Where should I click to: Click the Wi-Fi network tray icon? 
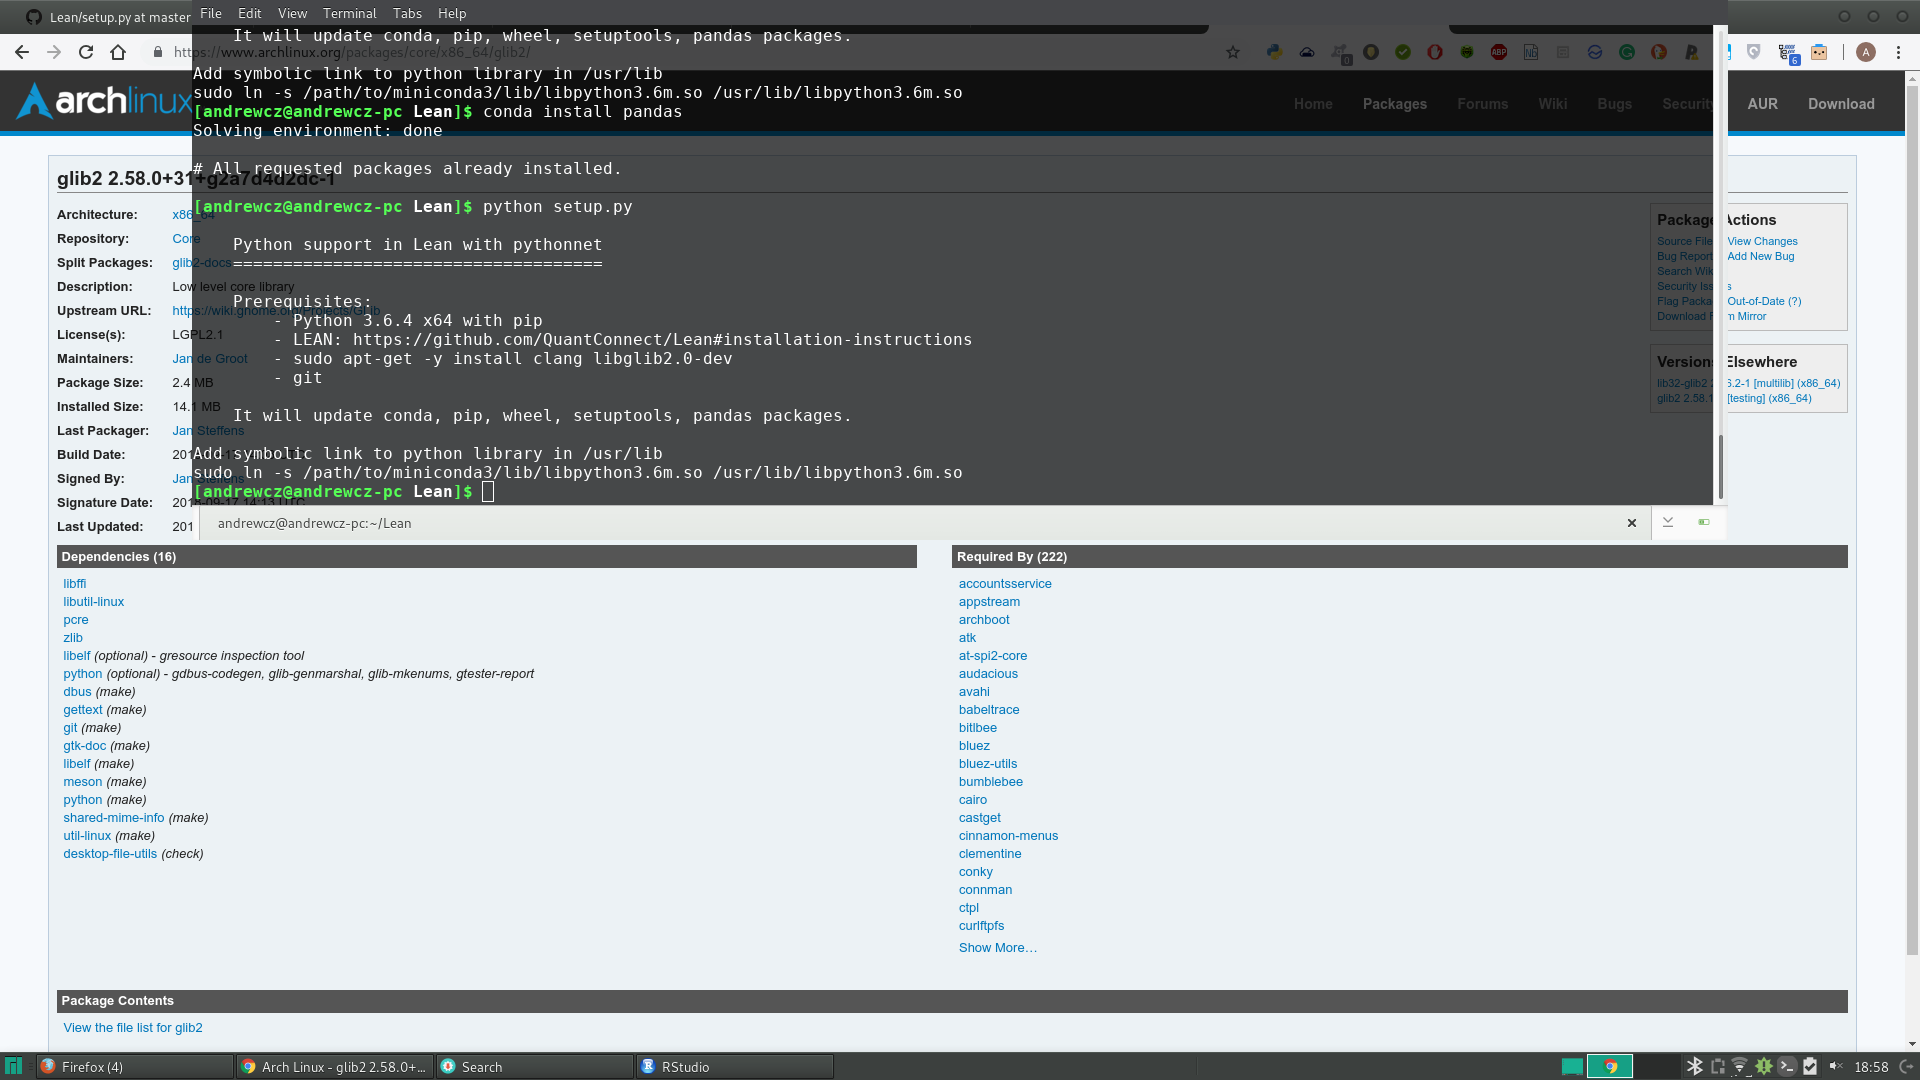(1740, 1066)
